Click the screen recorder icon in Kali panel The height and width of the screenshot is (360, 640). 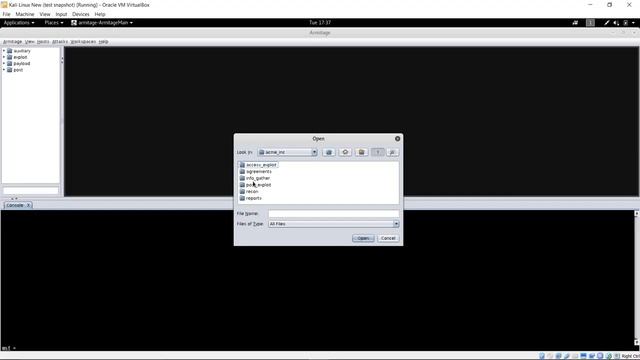(575, 23)
